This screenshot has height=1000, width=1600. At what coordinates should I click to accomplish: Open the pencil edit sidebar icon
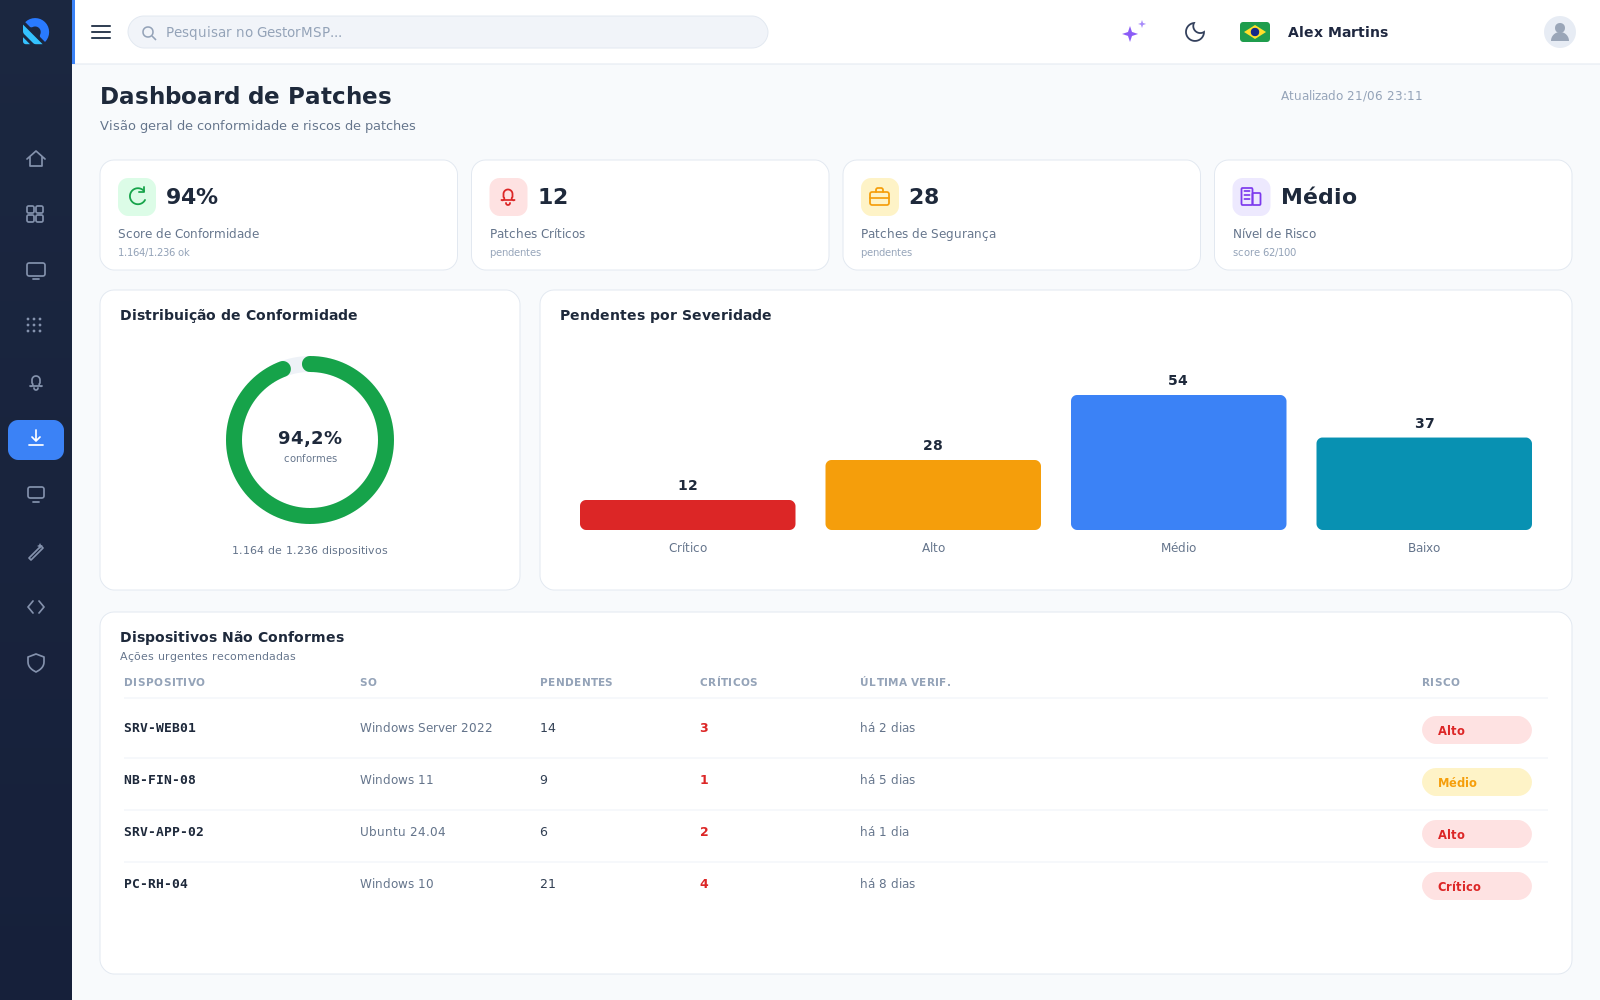coord(36,551)
